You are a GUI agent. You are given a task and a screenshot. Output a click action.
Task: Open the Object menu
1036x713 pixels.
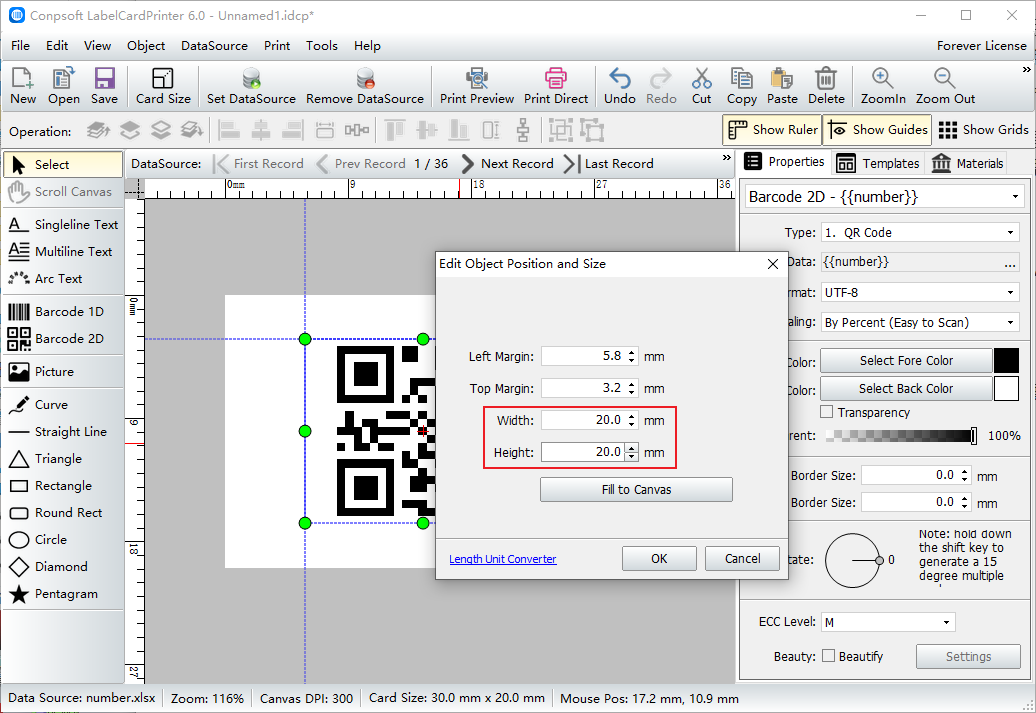pyautogui.click(x=146, y=46)
